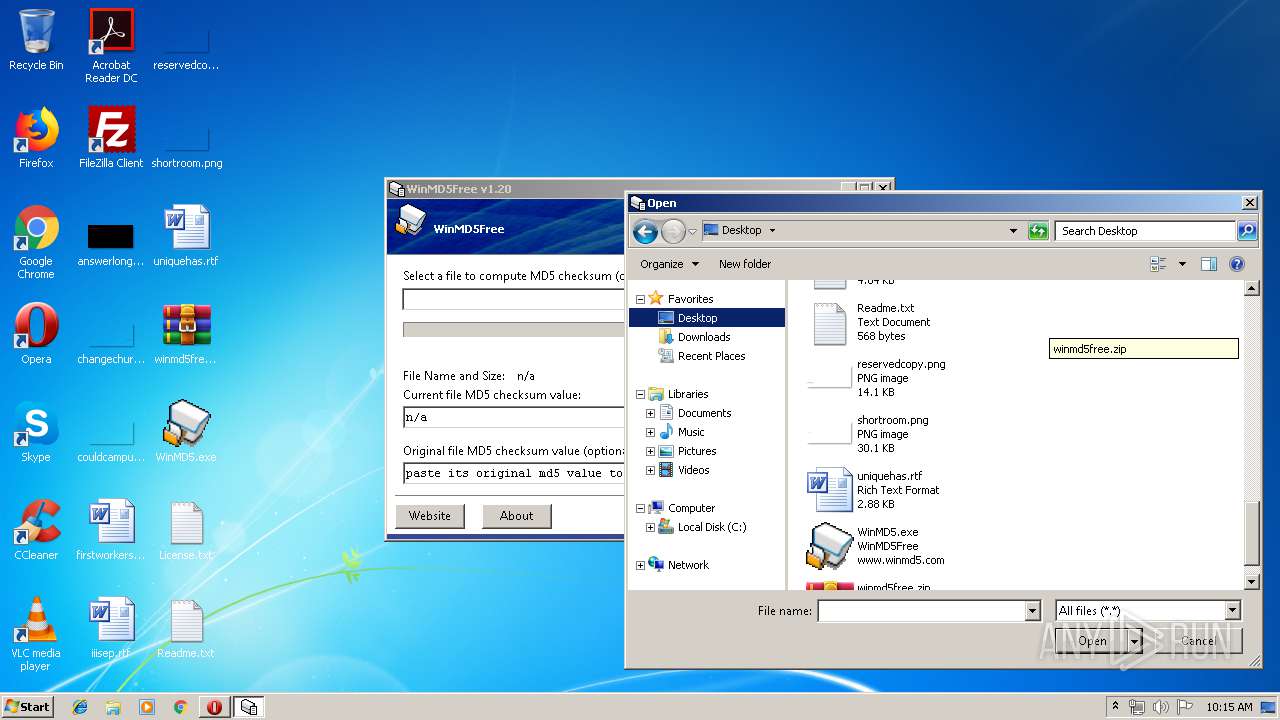Select firstworkers document on desktop
This screenshot has height=720, width=1280.
point(111,530)
